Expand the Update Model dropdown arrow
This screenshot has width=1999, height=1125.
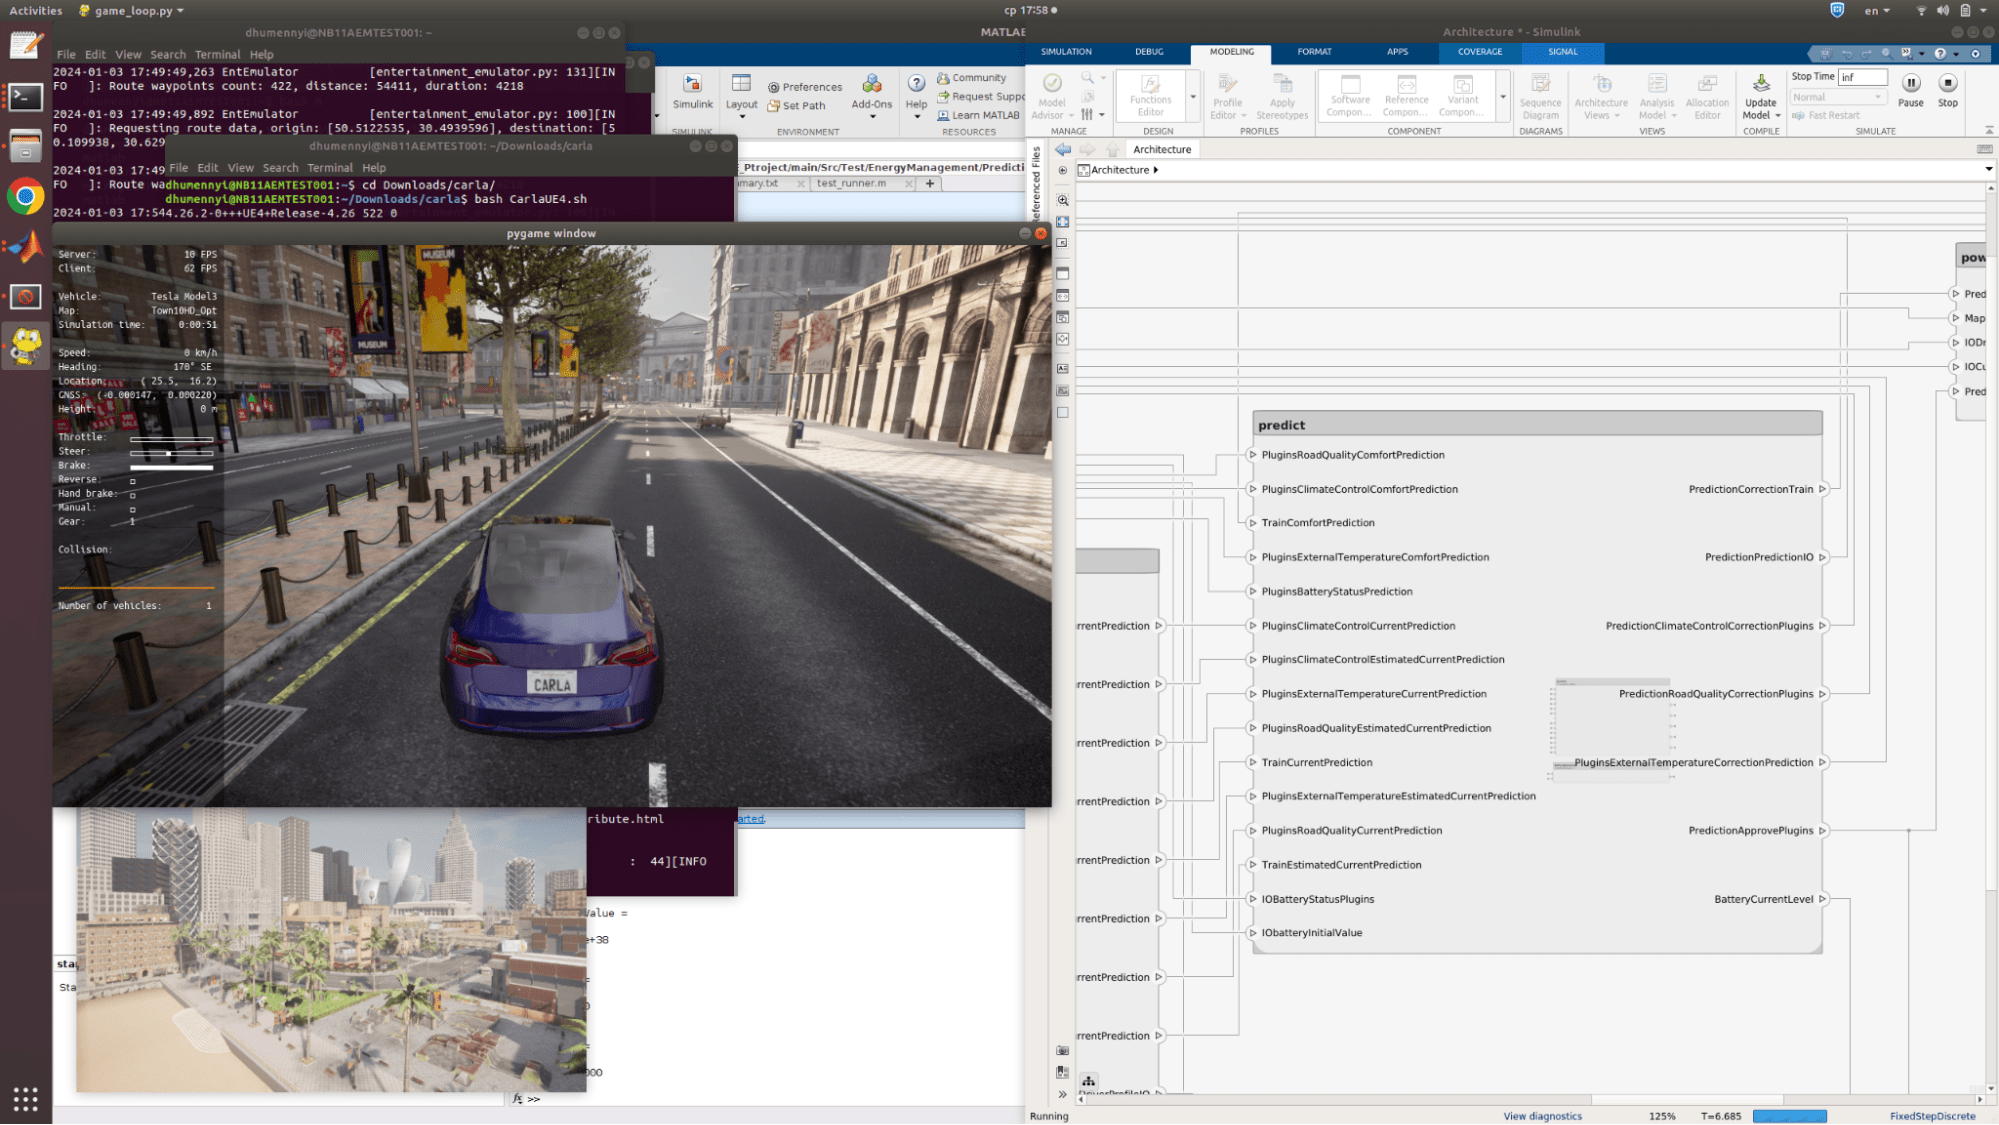coord(1777,116)
